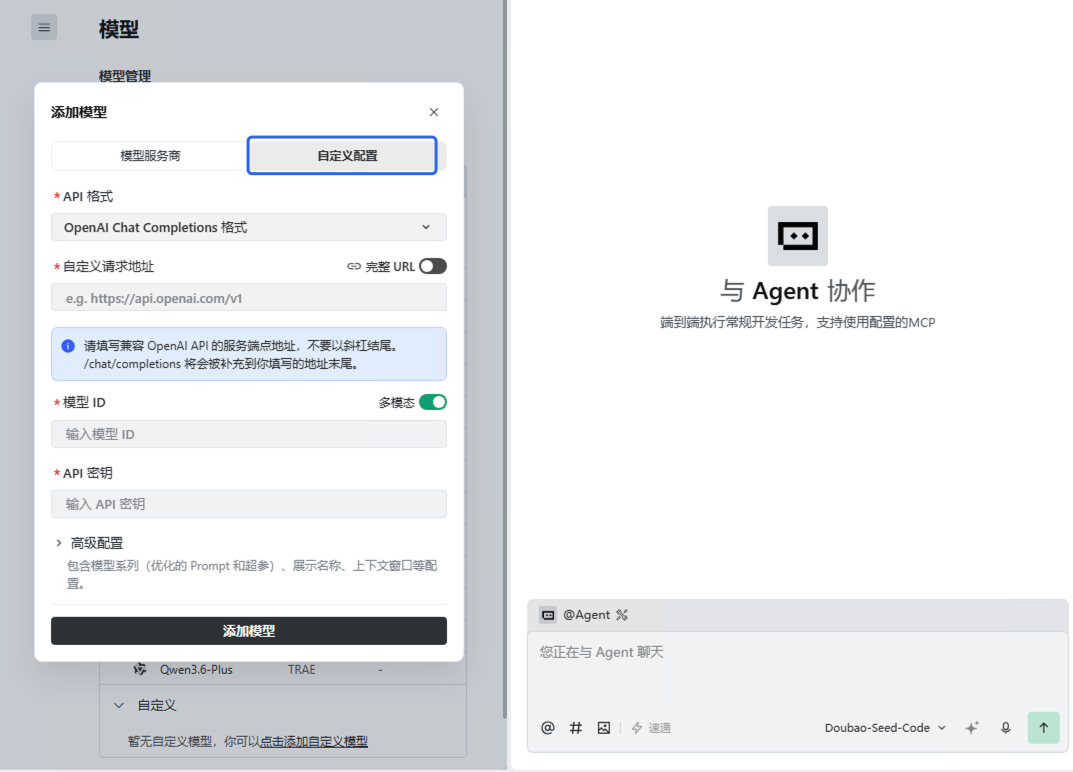Click the 速通 lightning button

coord(651,728)
